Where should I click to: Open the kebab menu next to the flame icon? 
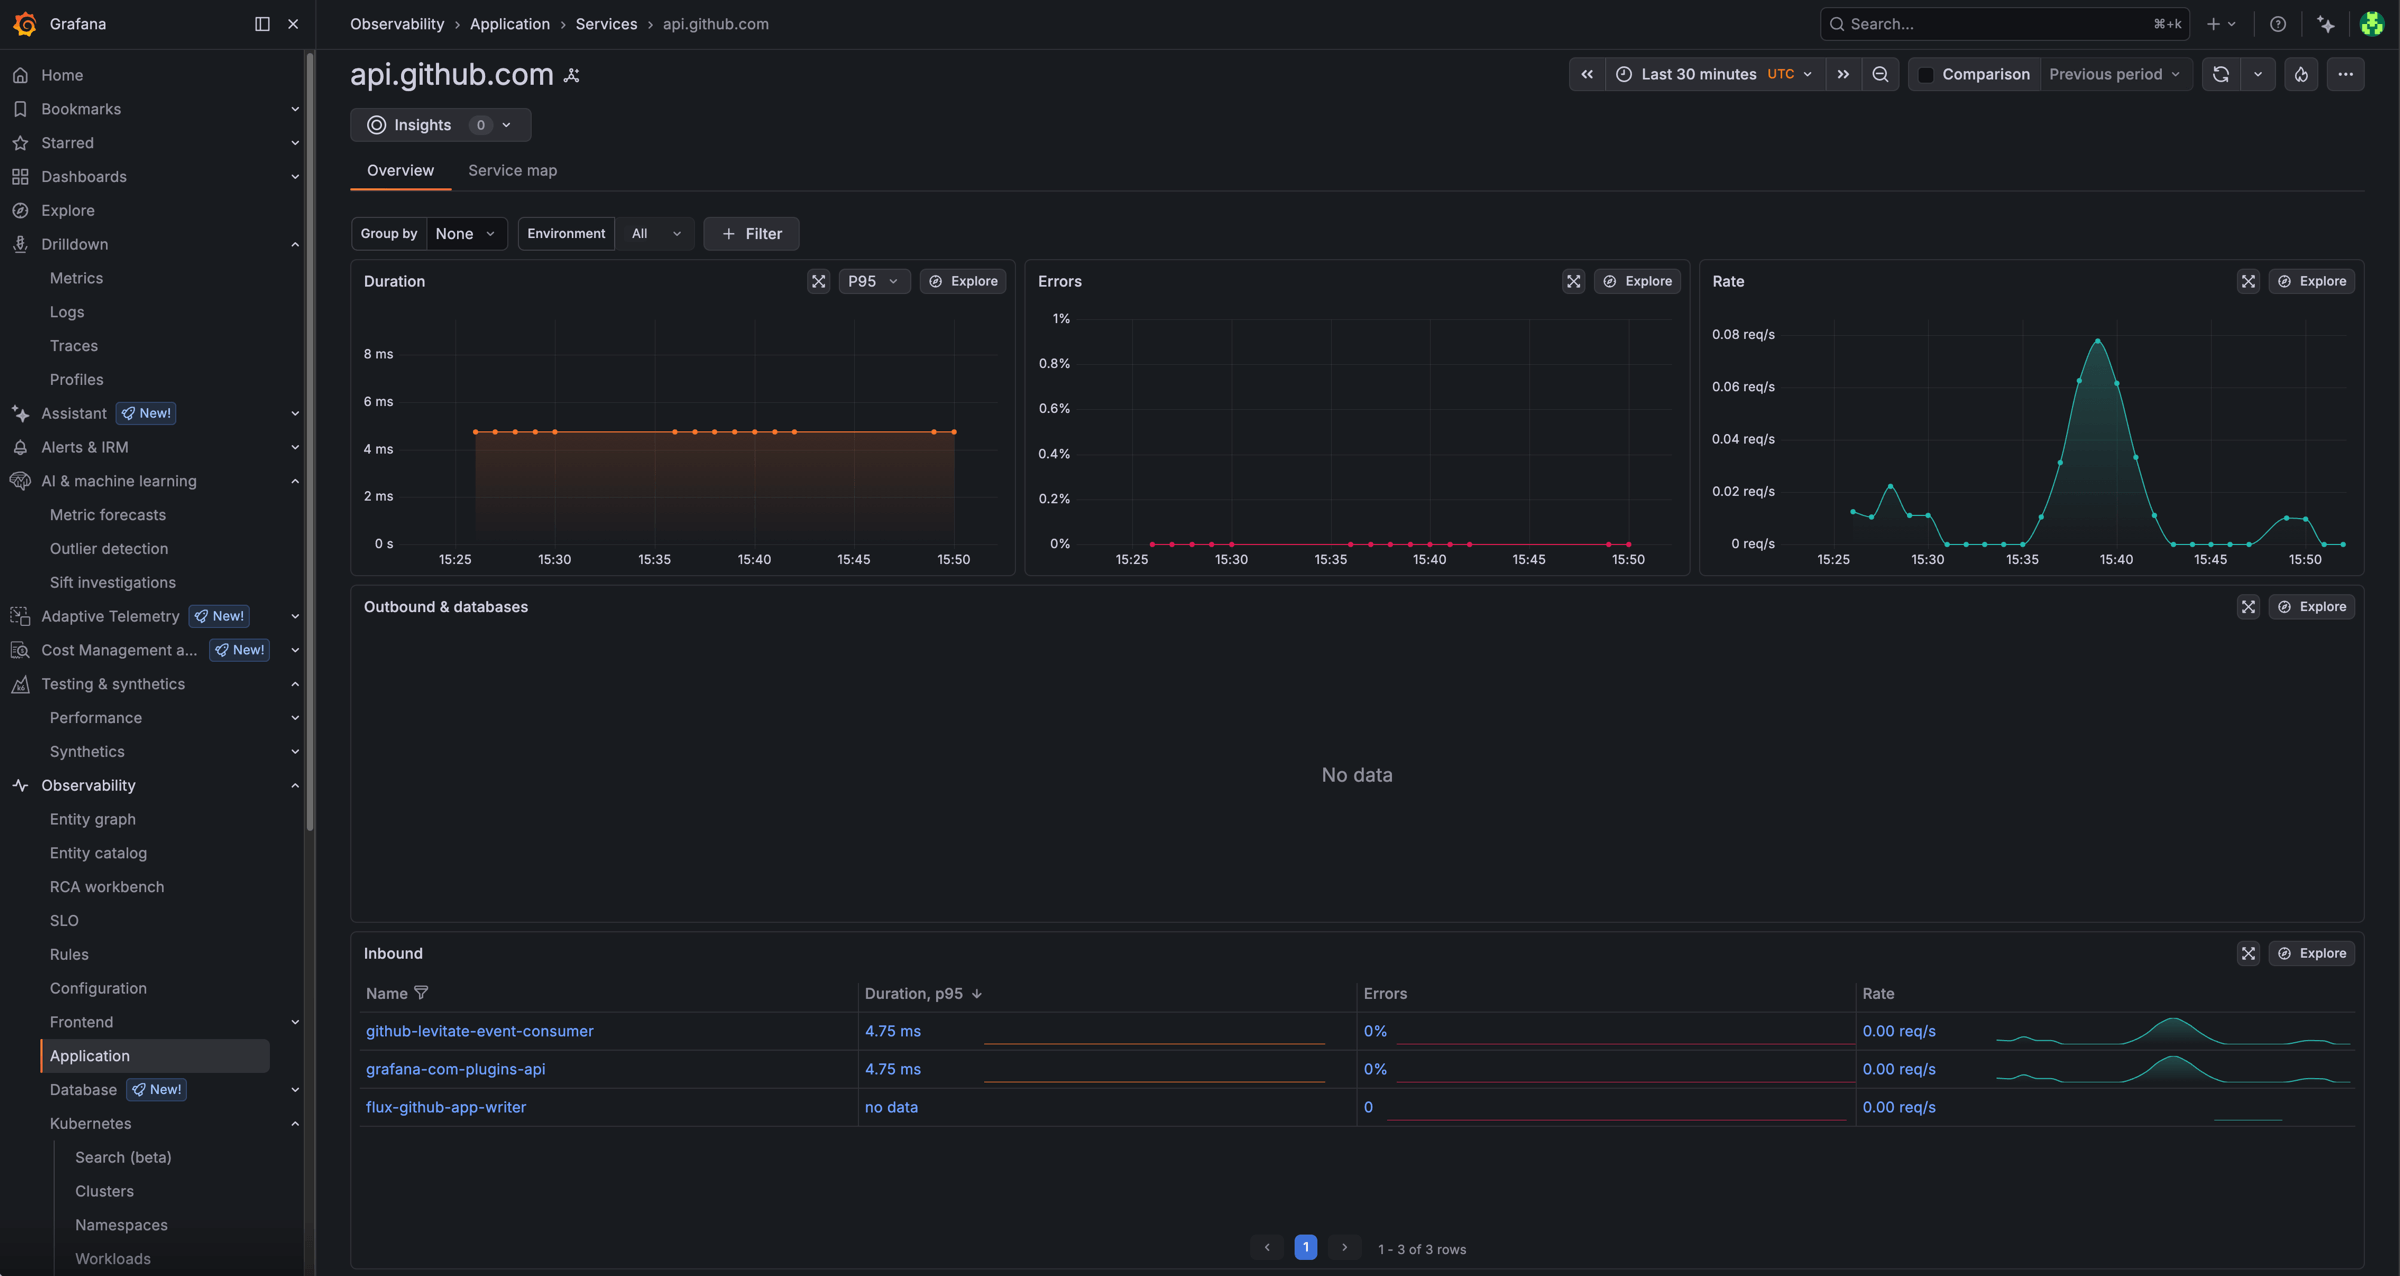pyautogui.click(x=2347, y=73)
